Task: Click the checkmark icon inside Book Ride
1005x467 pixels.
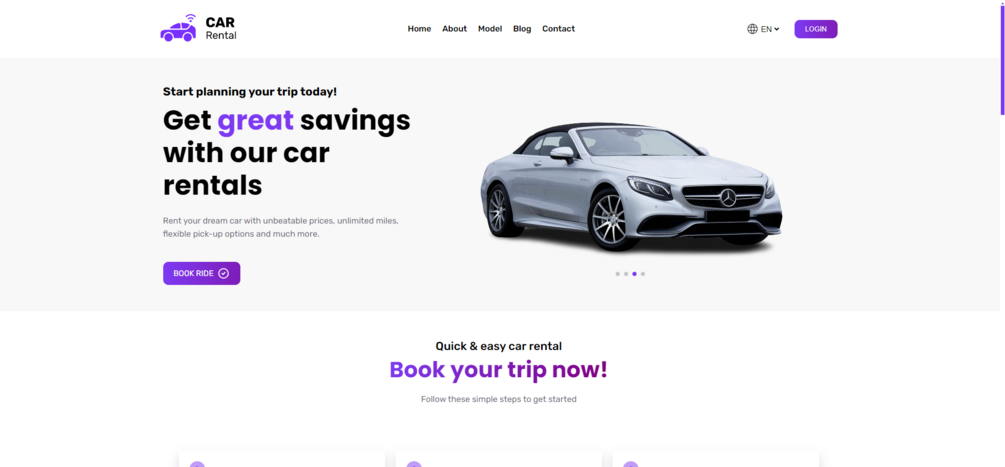Action: pos(223,274)
